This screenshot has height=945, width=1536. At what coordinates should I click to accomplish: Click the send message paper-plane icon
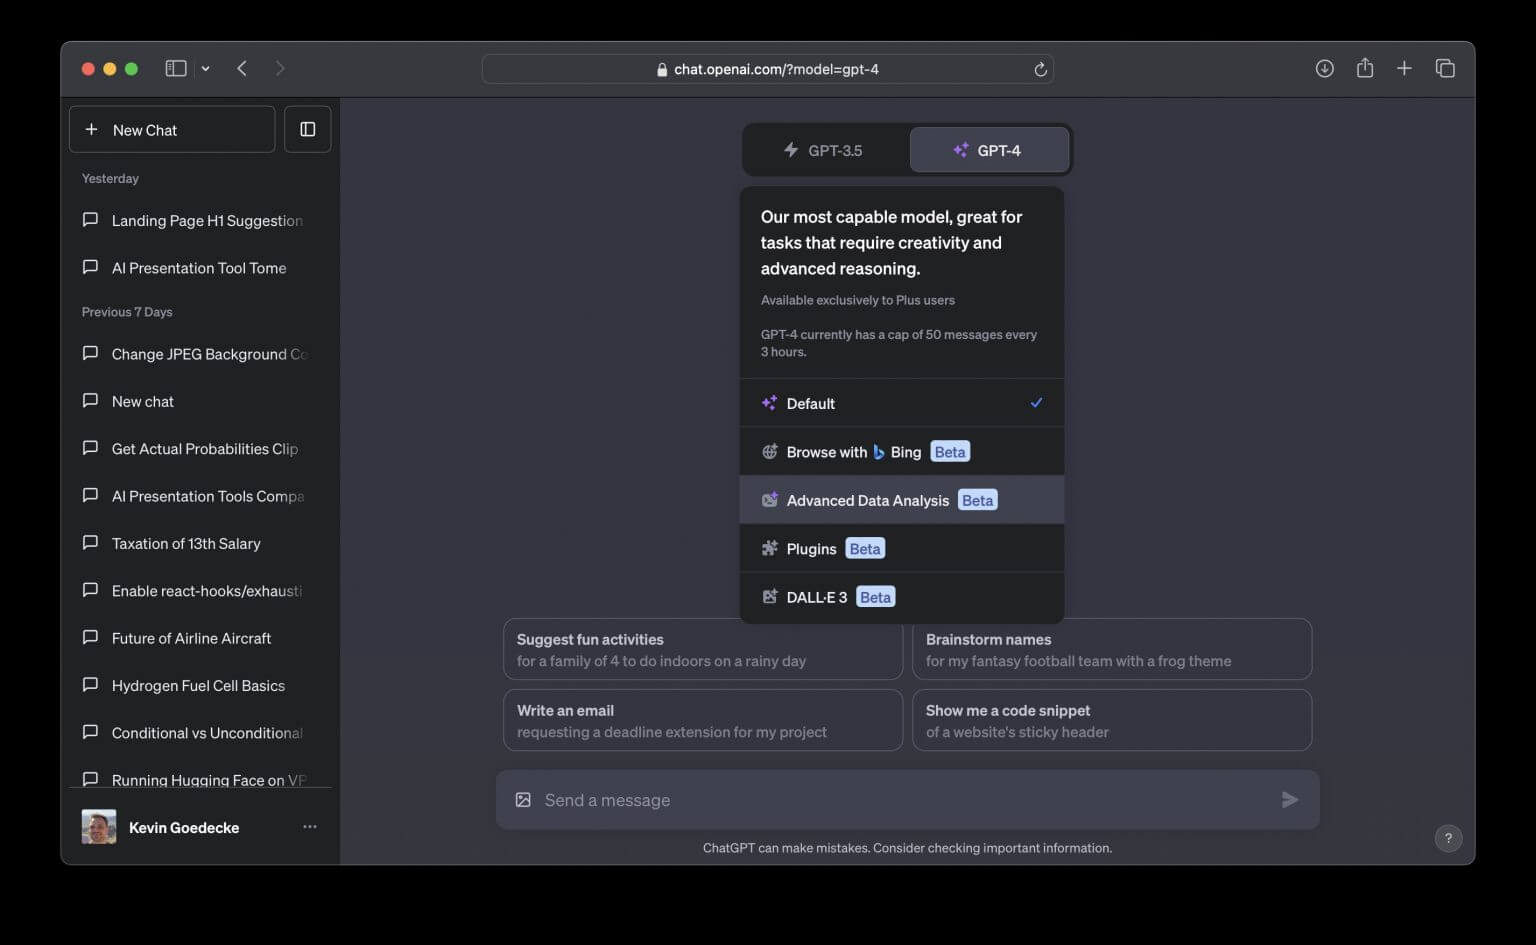click(x=1289, y=799)
